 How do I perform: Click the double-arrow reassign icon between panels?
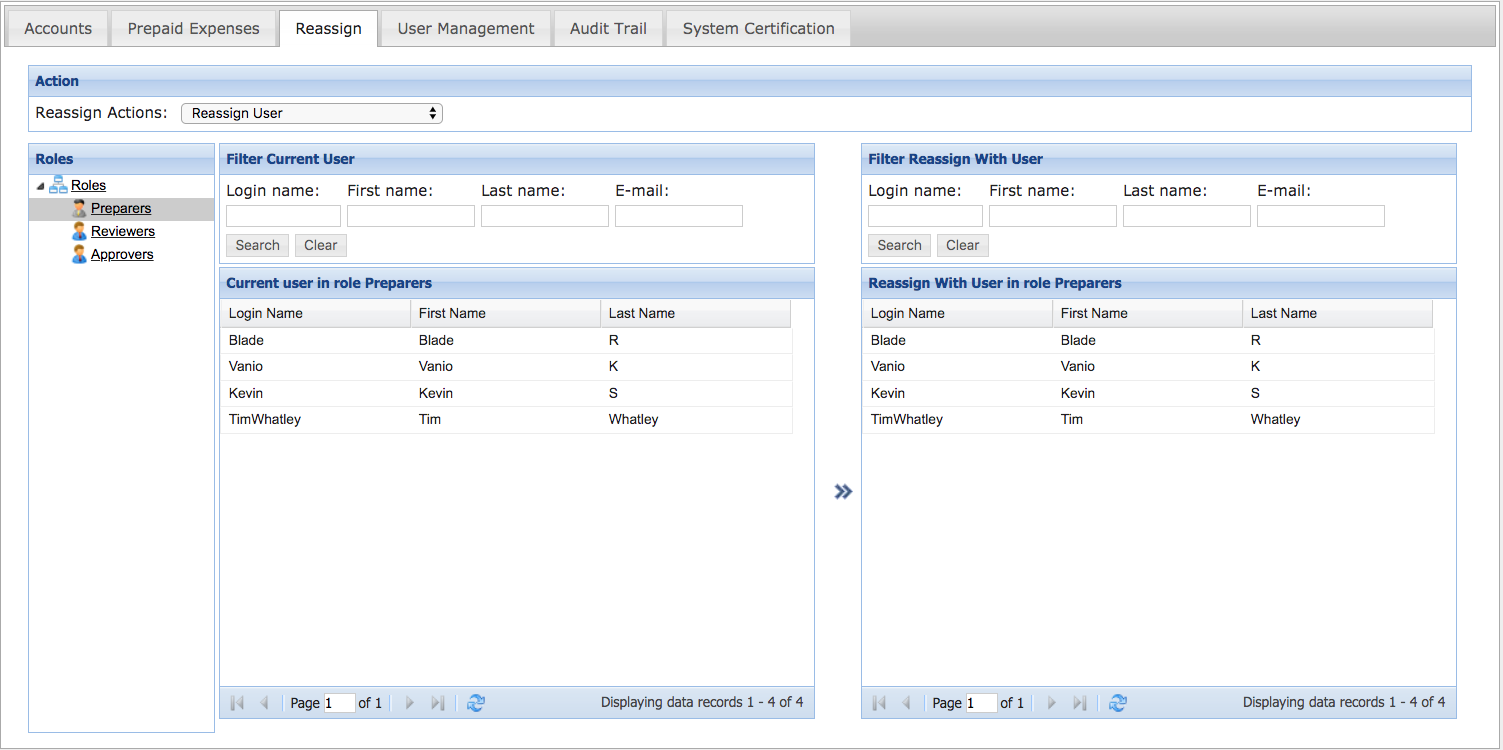point(843,491)
